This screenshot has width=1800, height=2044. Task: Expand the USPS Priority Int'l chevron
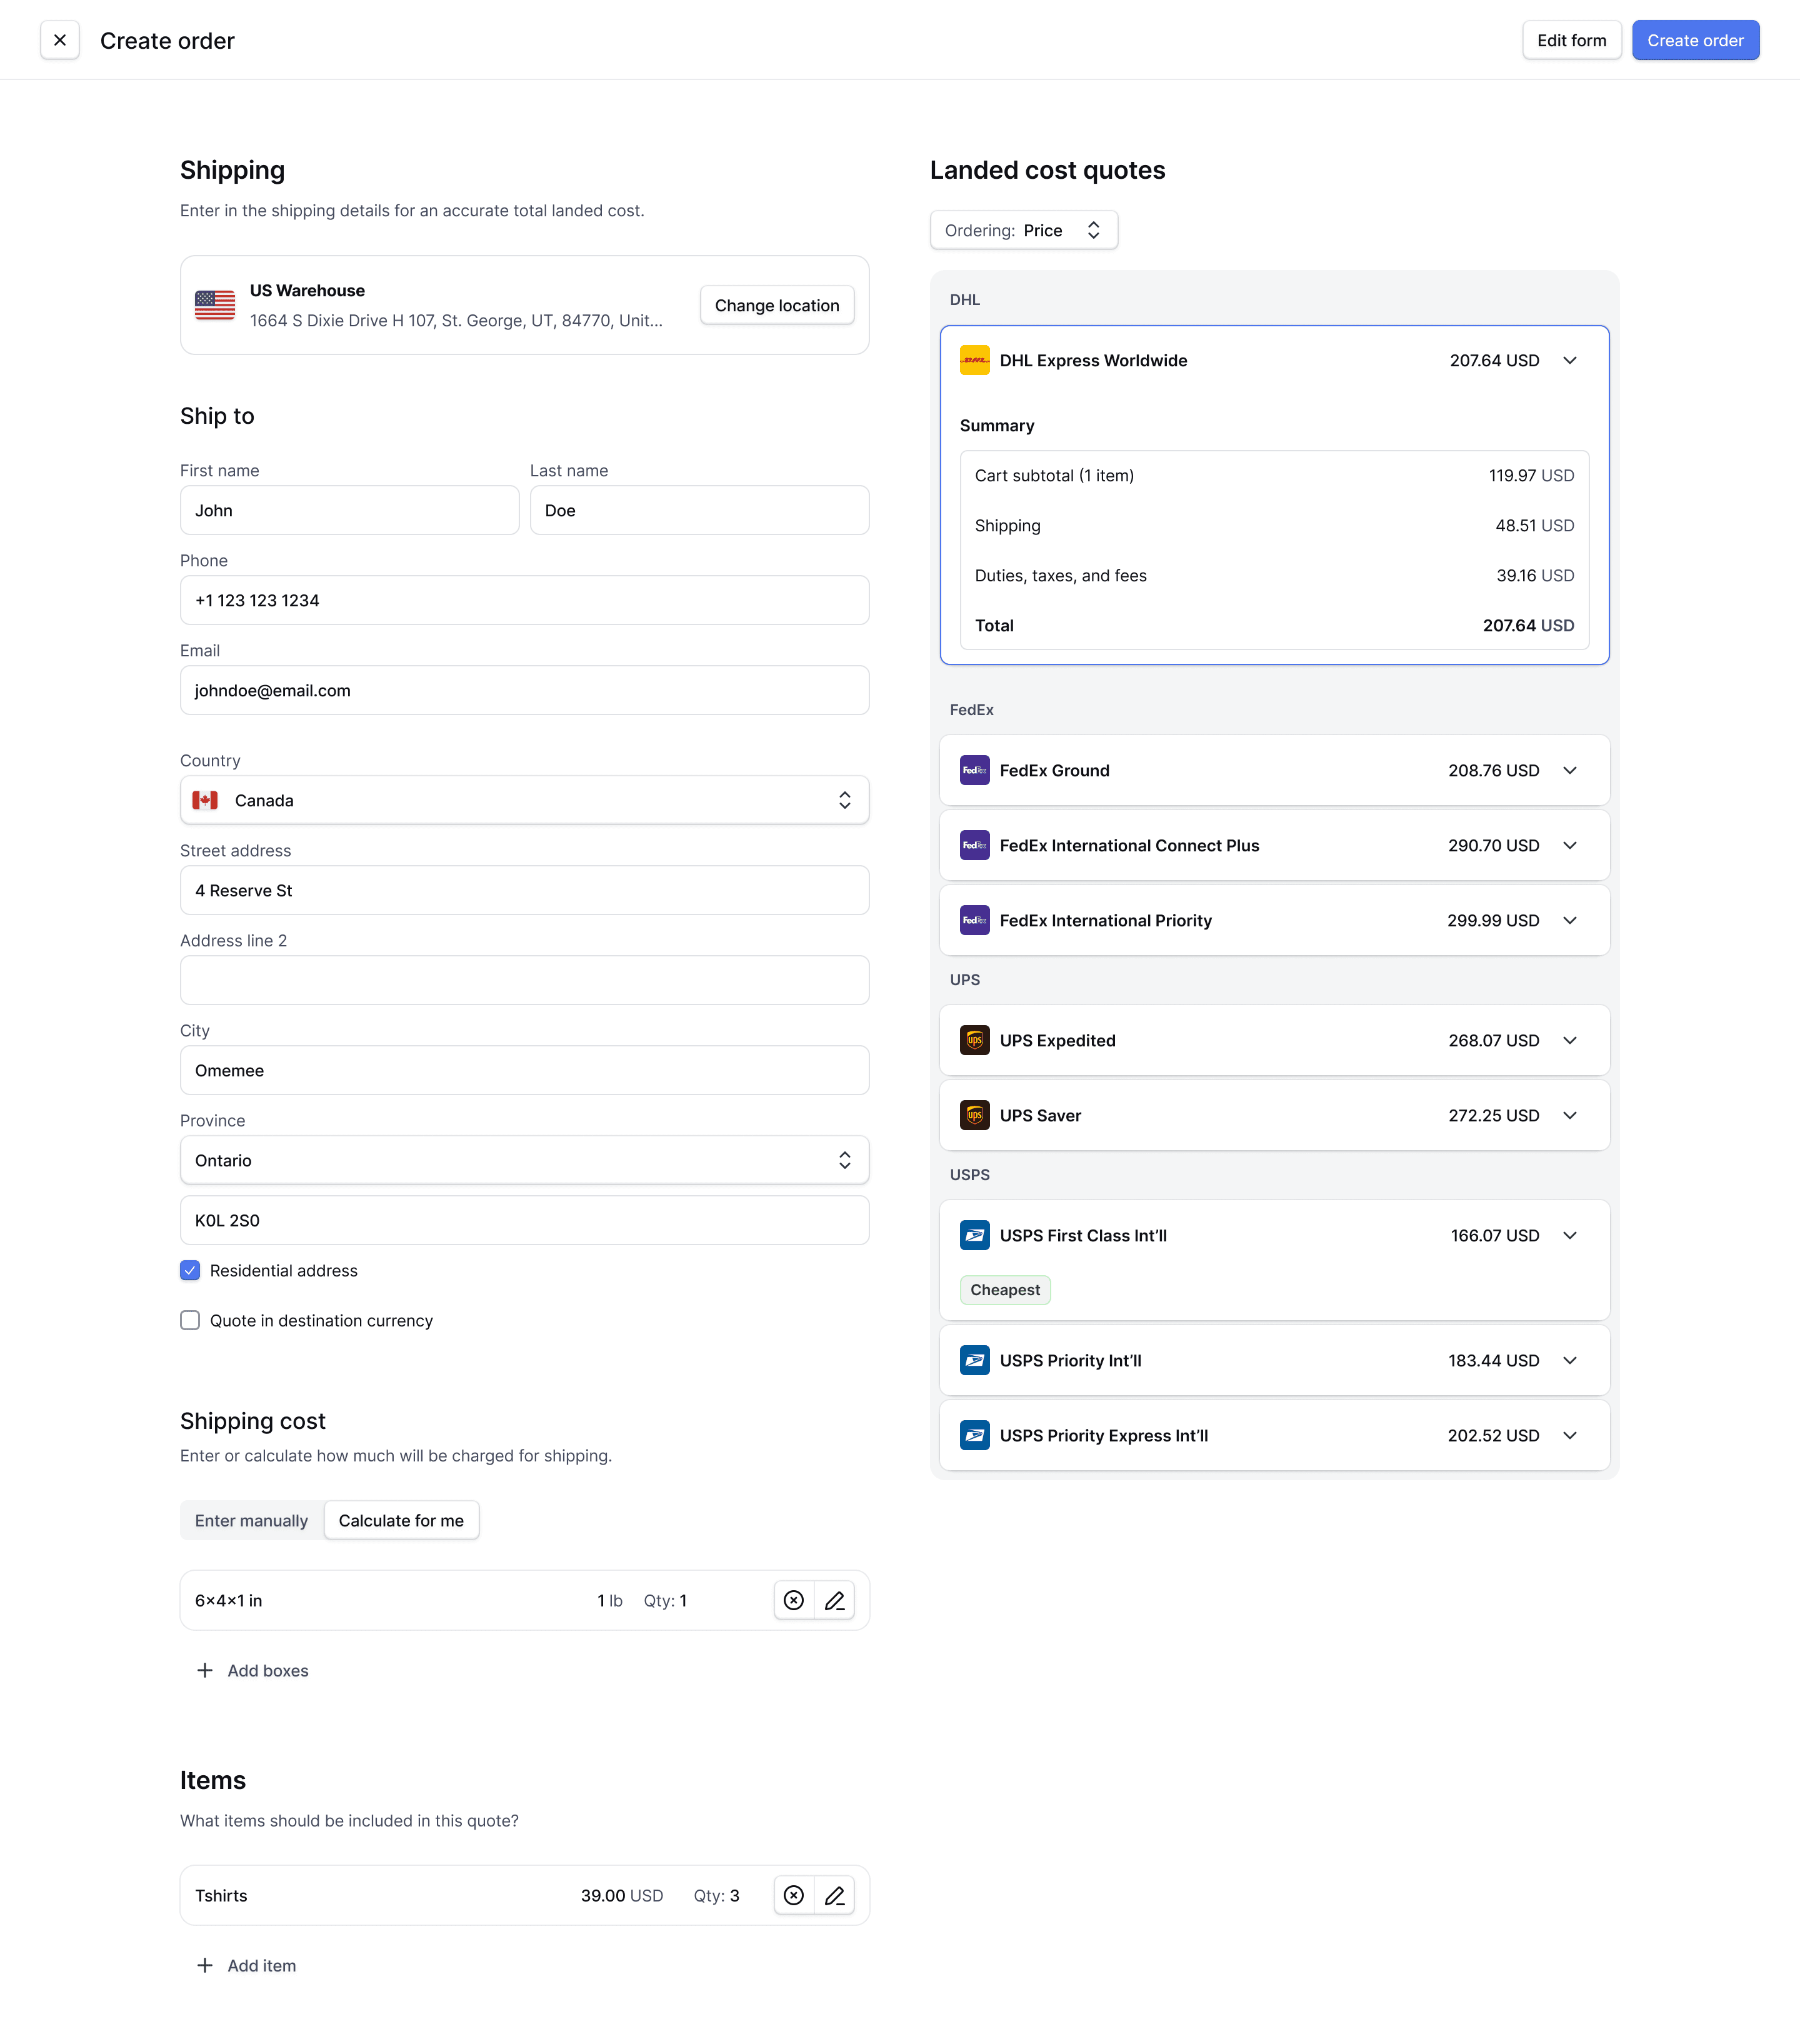click(x=1572, y=1359)
